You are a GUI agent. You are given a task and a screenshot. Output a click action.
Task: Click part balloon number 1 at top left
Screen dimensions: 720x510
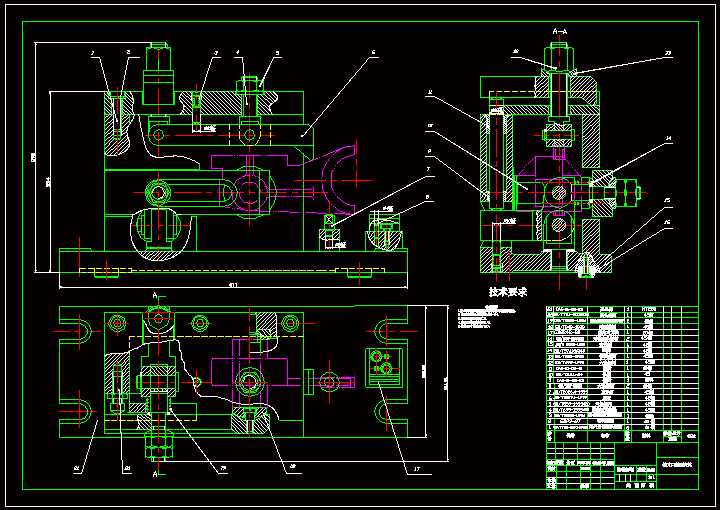pyautogui.click(x=92, y=52)
